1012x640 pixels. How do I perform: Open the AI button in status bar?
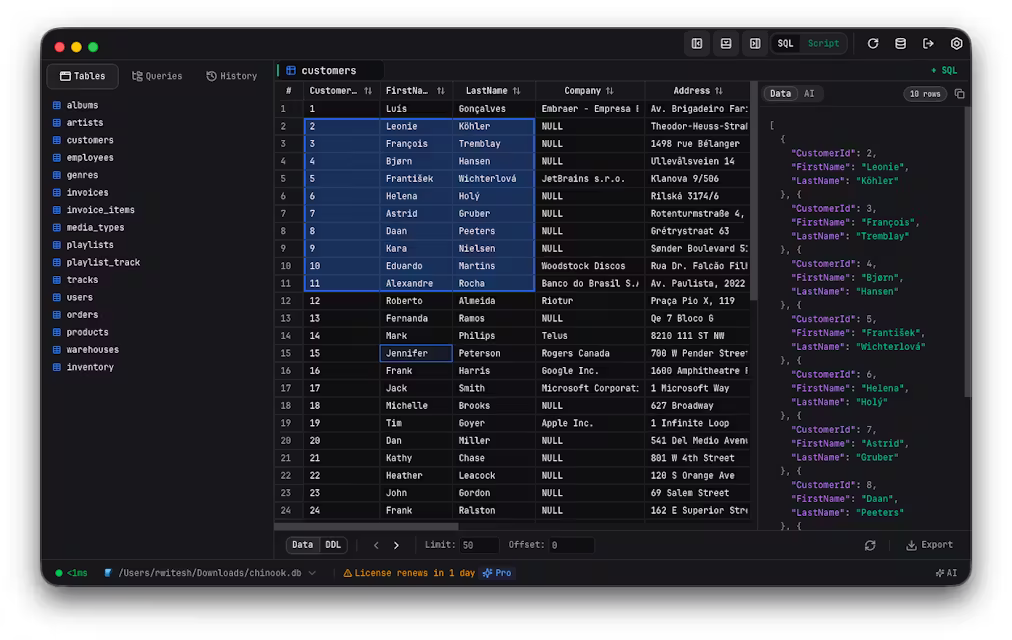coord(946,574)
